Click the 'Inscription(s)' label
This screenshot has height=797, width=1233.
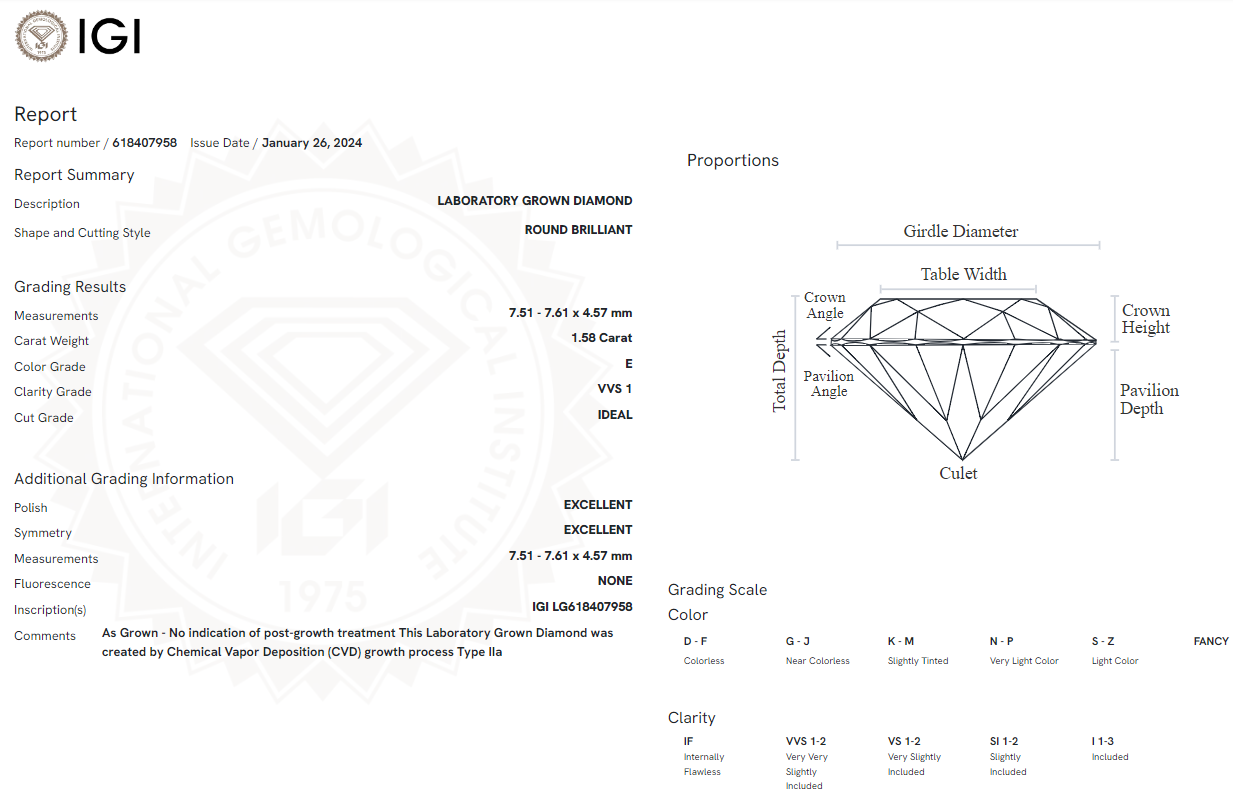pos(50,610)
